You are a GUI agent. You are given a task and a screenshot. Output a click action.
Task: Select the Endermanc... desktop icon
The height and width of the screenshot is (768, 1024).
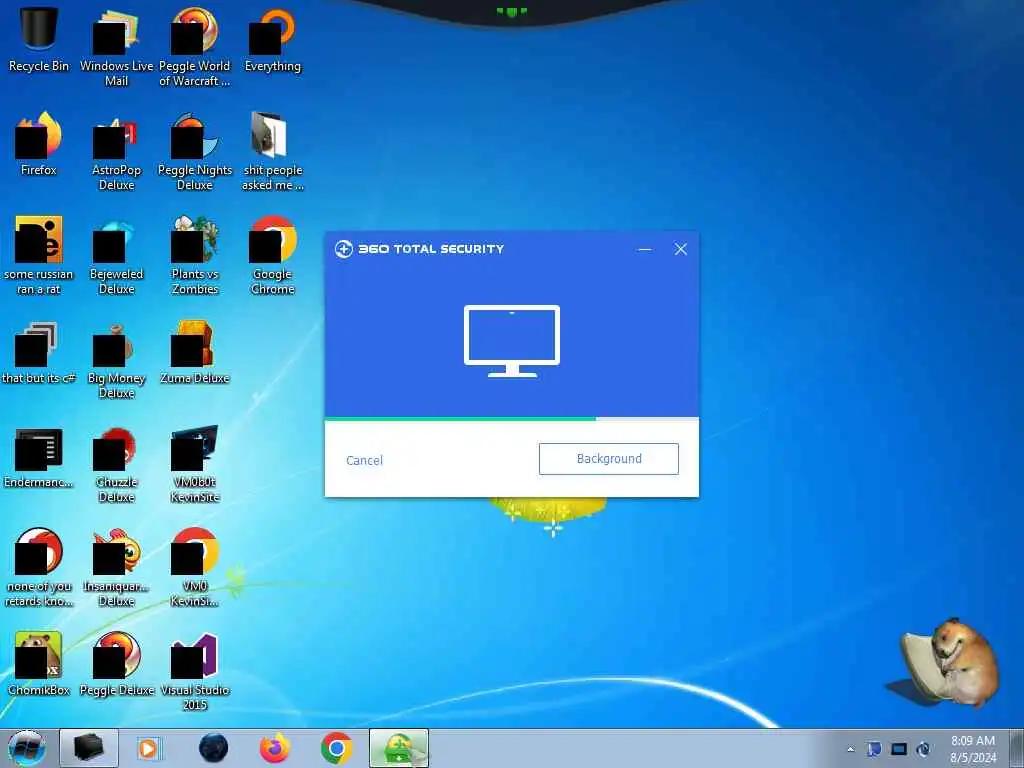tap(39, 457)
